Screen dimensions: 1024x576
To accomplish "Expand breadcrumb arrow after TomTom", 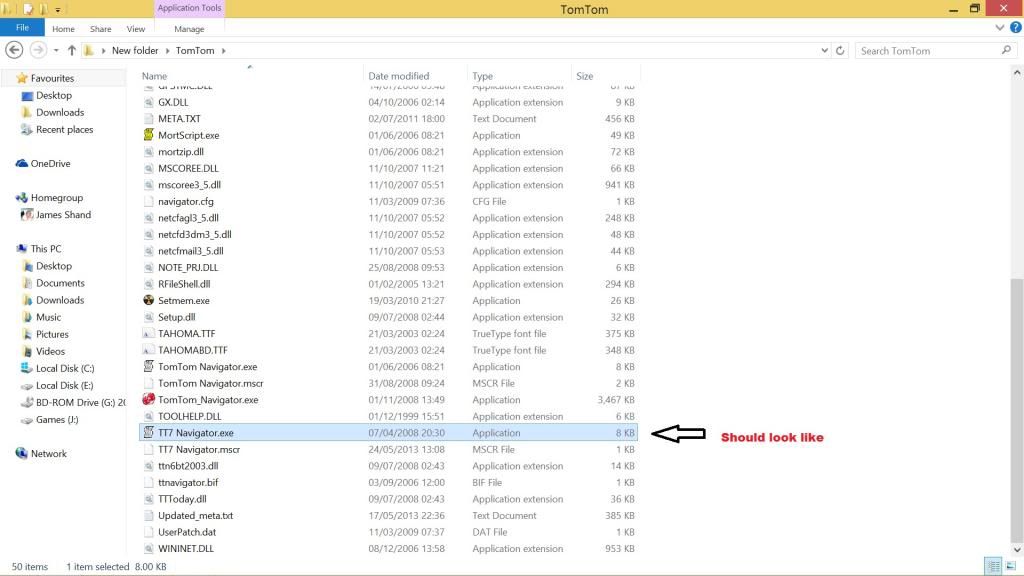I will click(223, 50).
